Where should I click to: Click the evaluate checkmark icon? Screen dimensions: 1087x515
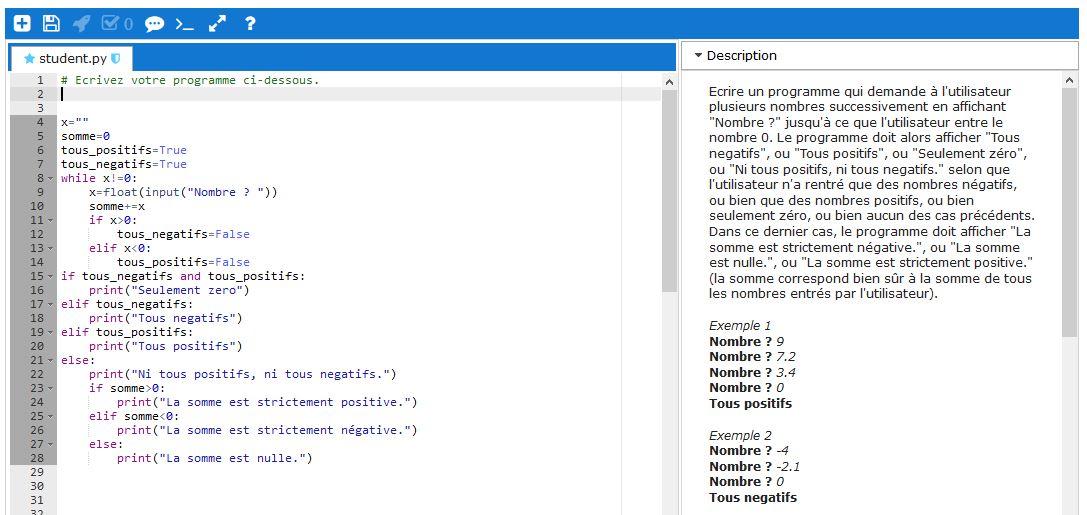tap(116, 23)
